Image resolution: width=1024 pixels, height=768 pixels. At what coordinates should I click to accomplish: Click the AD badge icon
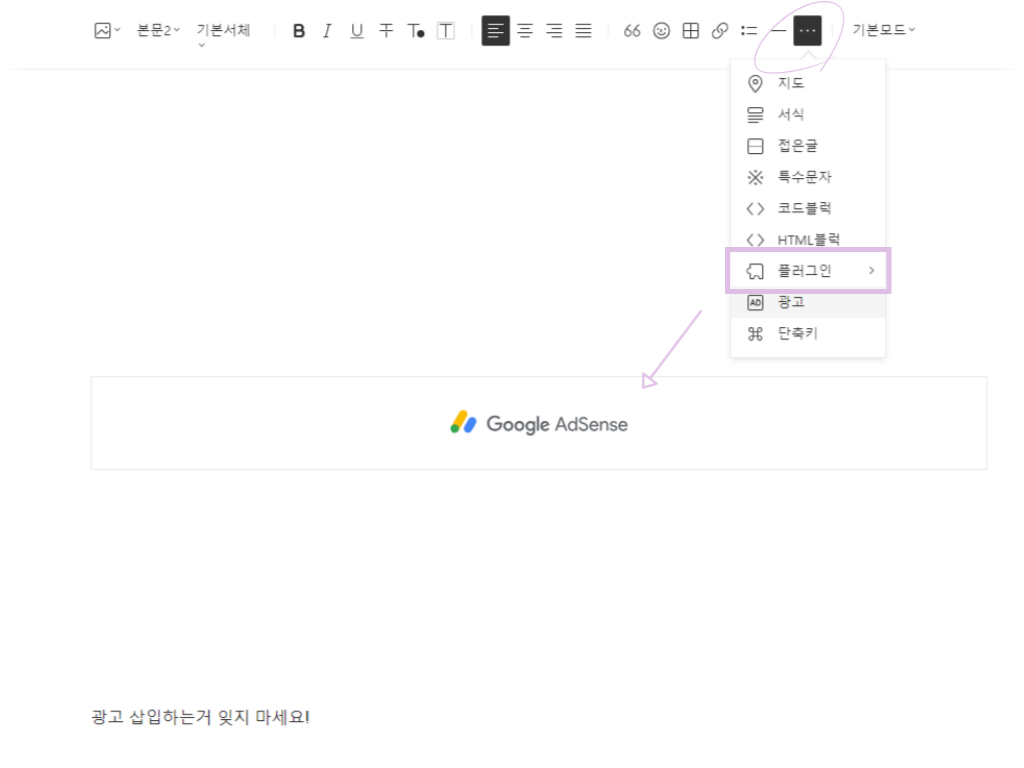(755, 302)
